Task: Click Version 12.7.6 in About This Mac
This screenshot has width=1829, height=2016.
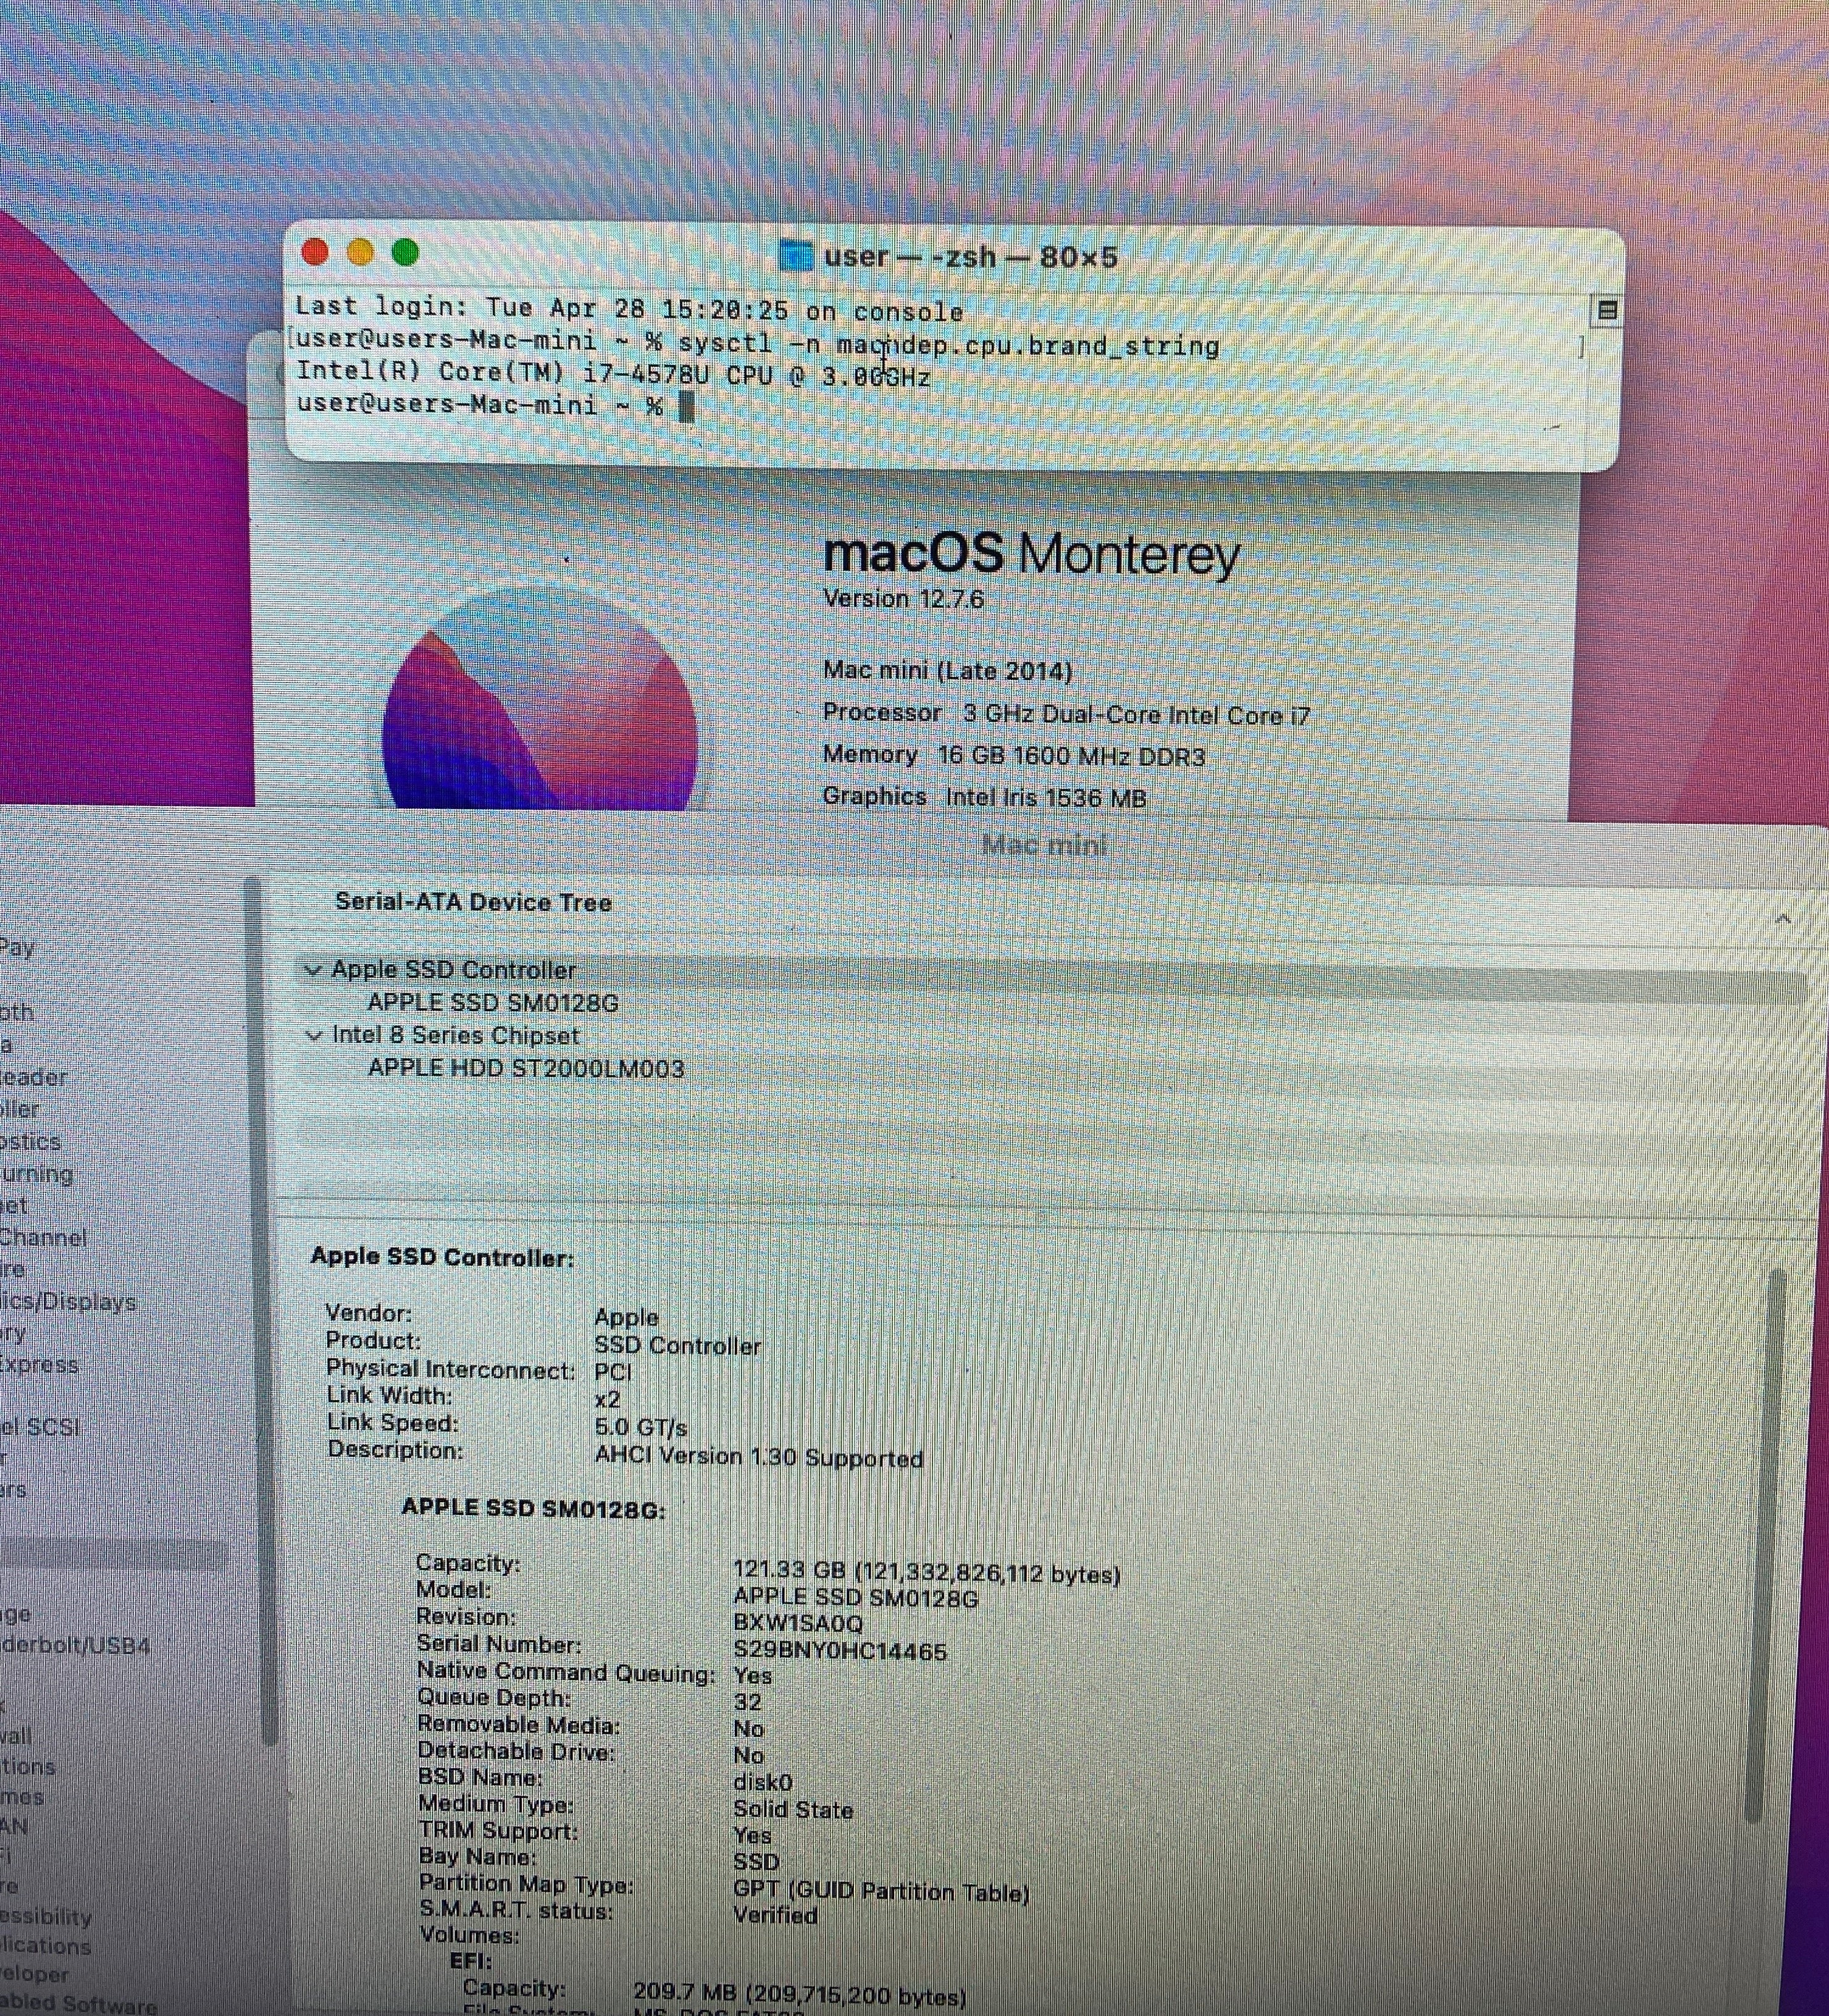Action: tap(903, 598)
